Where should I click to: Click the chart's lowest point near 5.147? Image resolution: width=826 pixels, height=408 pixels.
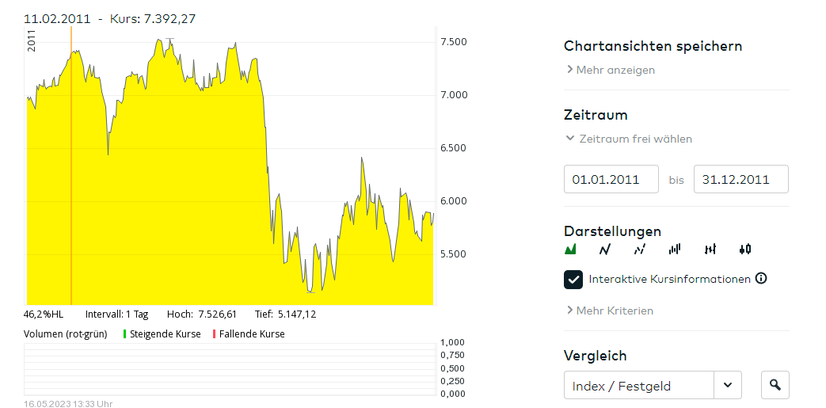[x=311, y=291]
